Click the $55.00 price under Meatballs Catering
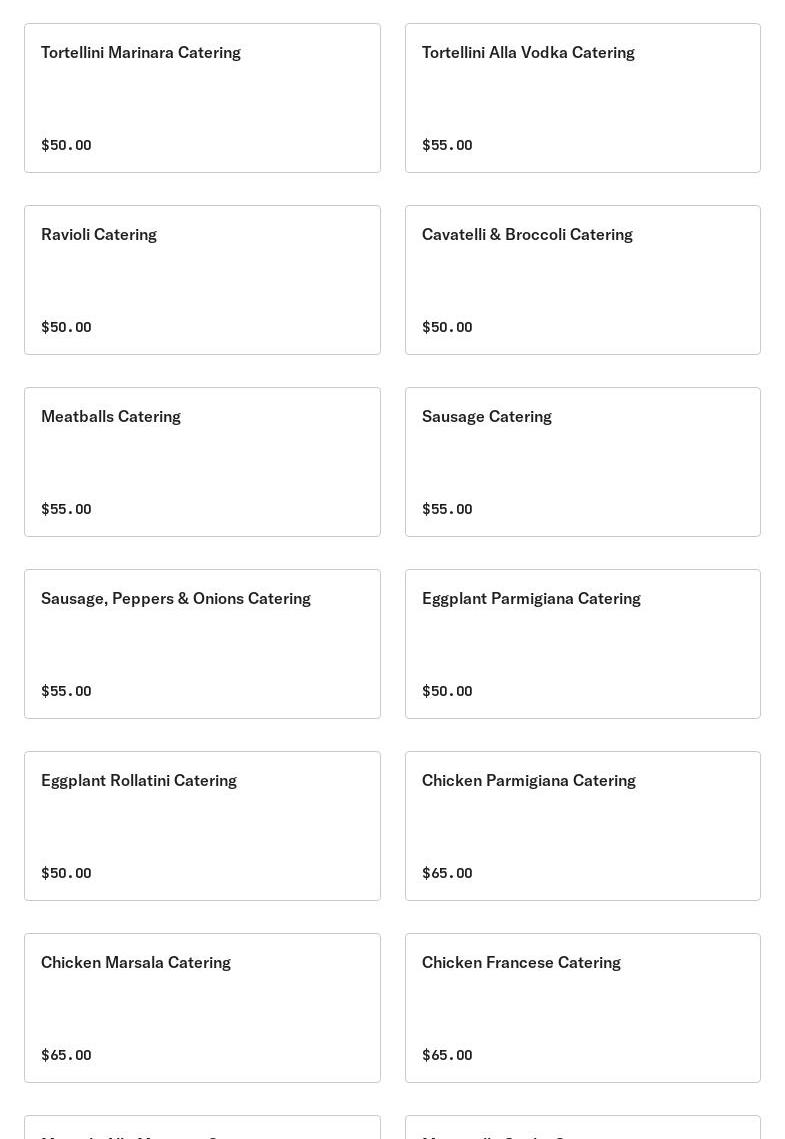This screenshot has width=785, height=1139. point(66,509)
